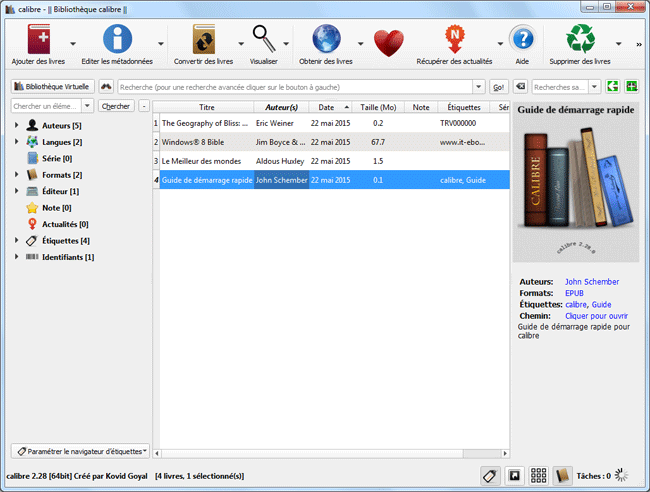Click the red heart donate icon
The image size is (650, 492).
point(388,42)
